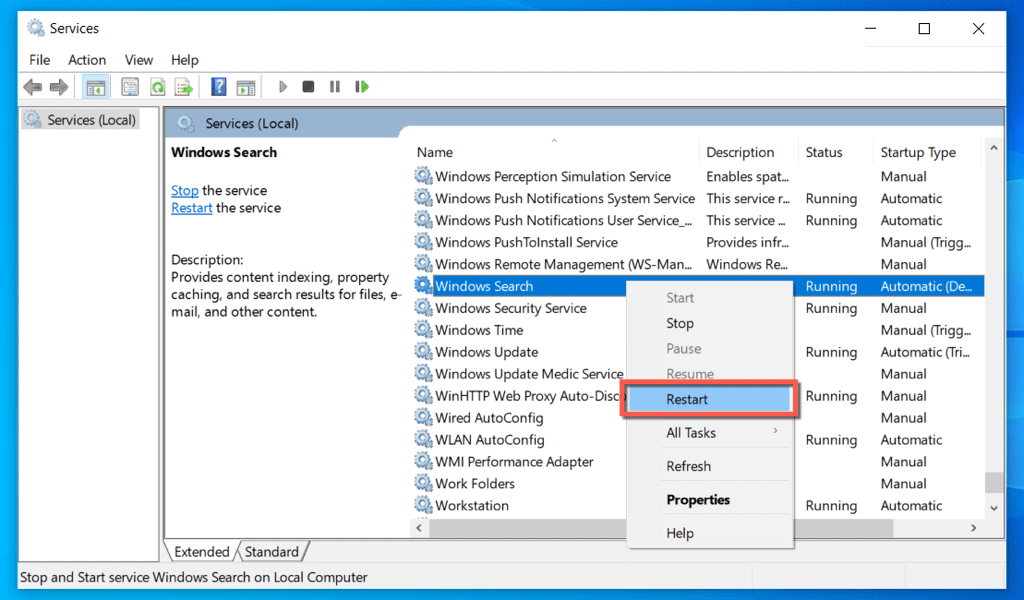Click the Services gear icon in title bar
Image resolution: width=1024 pixels, height=600 pixels.
tap(35, 28)
